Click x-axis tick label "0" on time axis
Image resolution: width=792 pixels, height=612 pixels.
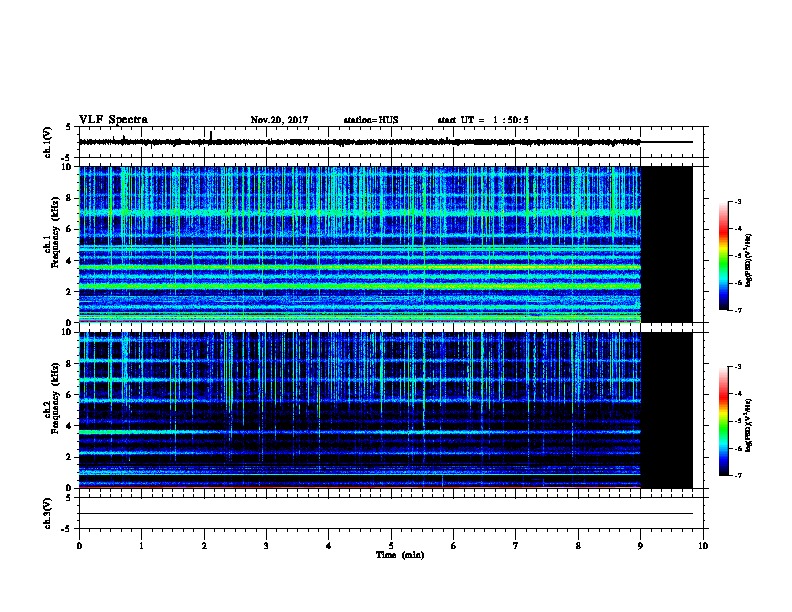[79, 546]
